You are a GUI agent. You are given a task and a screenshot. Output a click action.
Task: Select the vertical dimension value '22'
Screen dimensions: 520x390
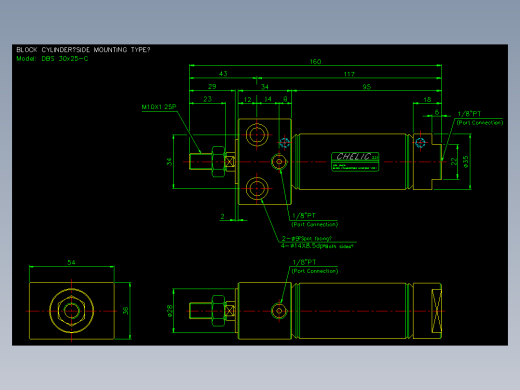[x=454, y=162]
